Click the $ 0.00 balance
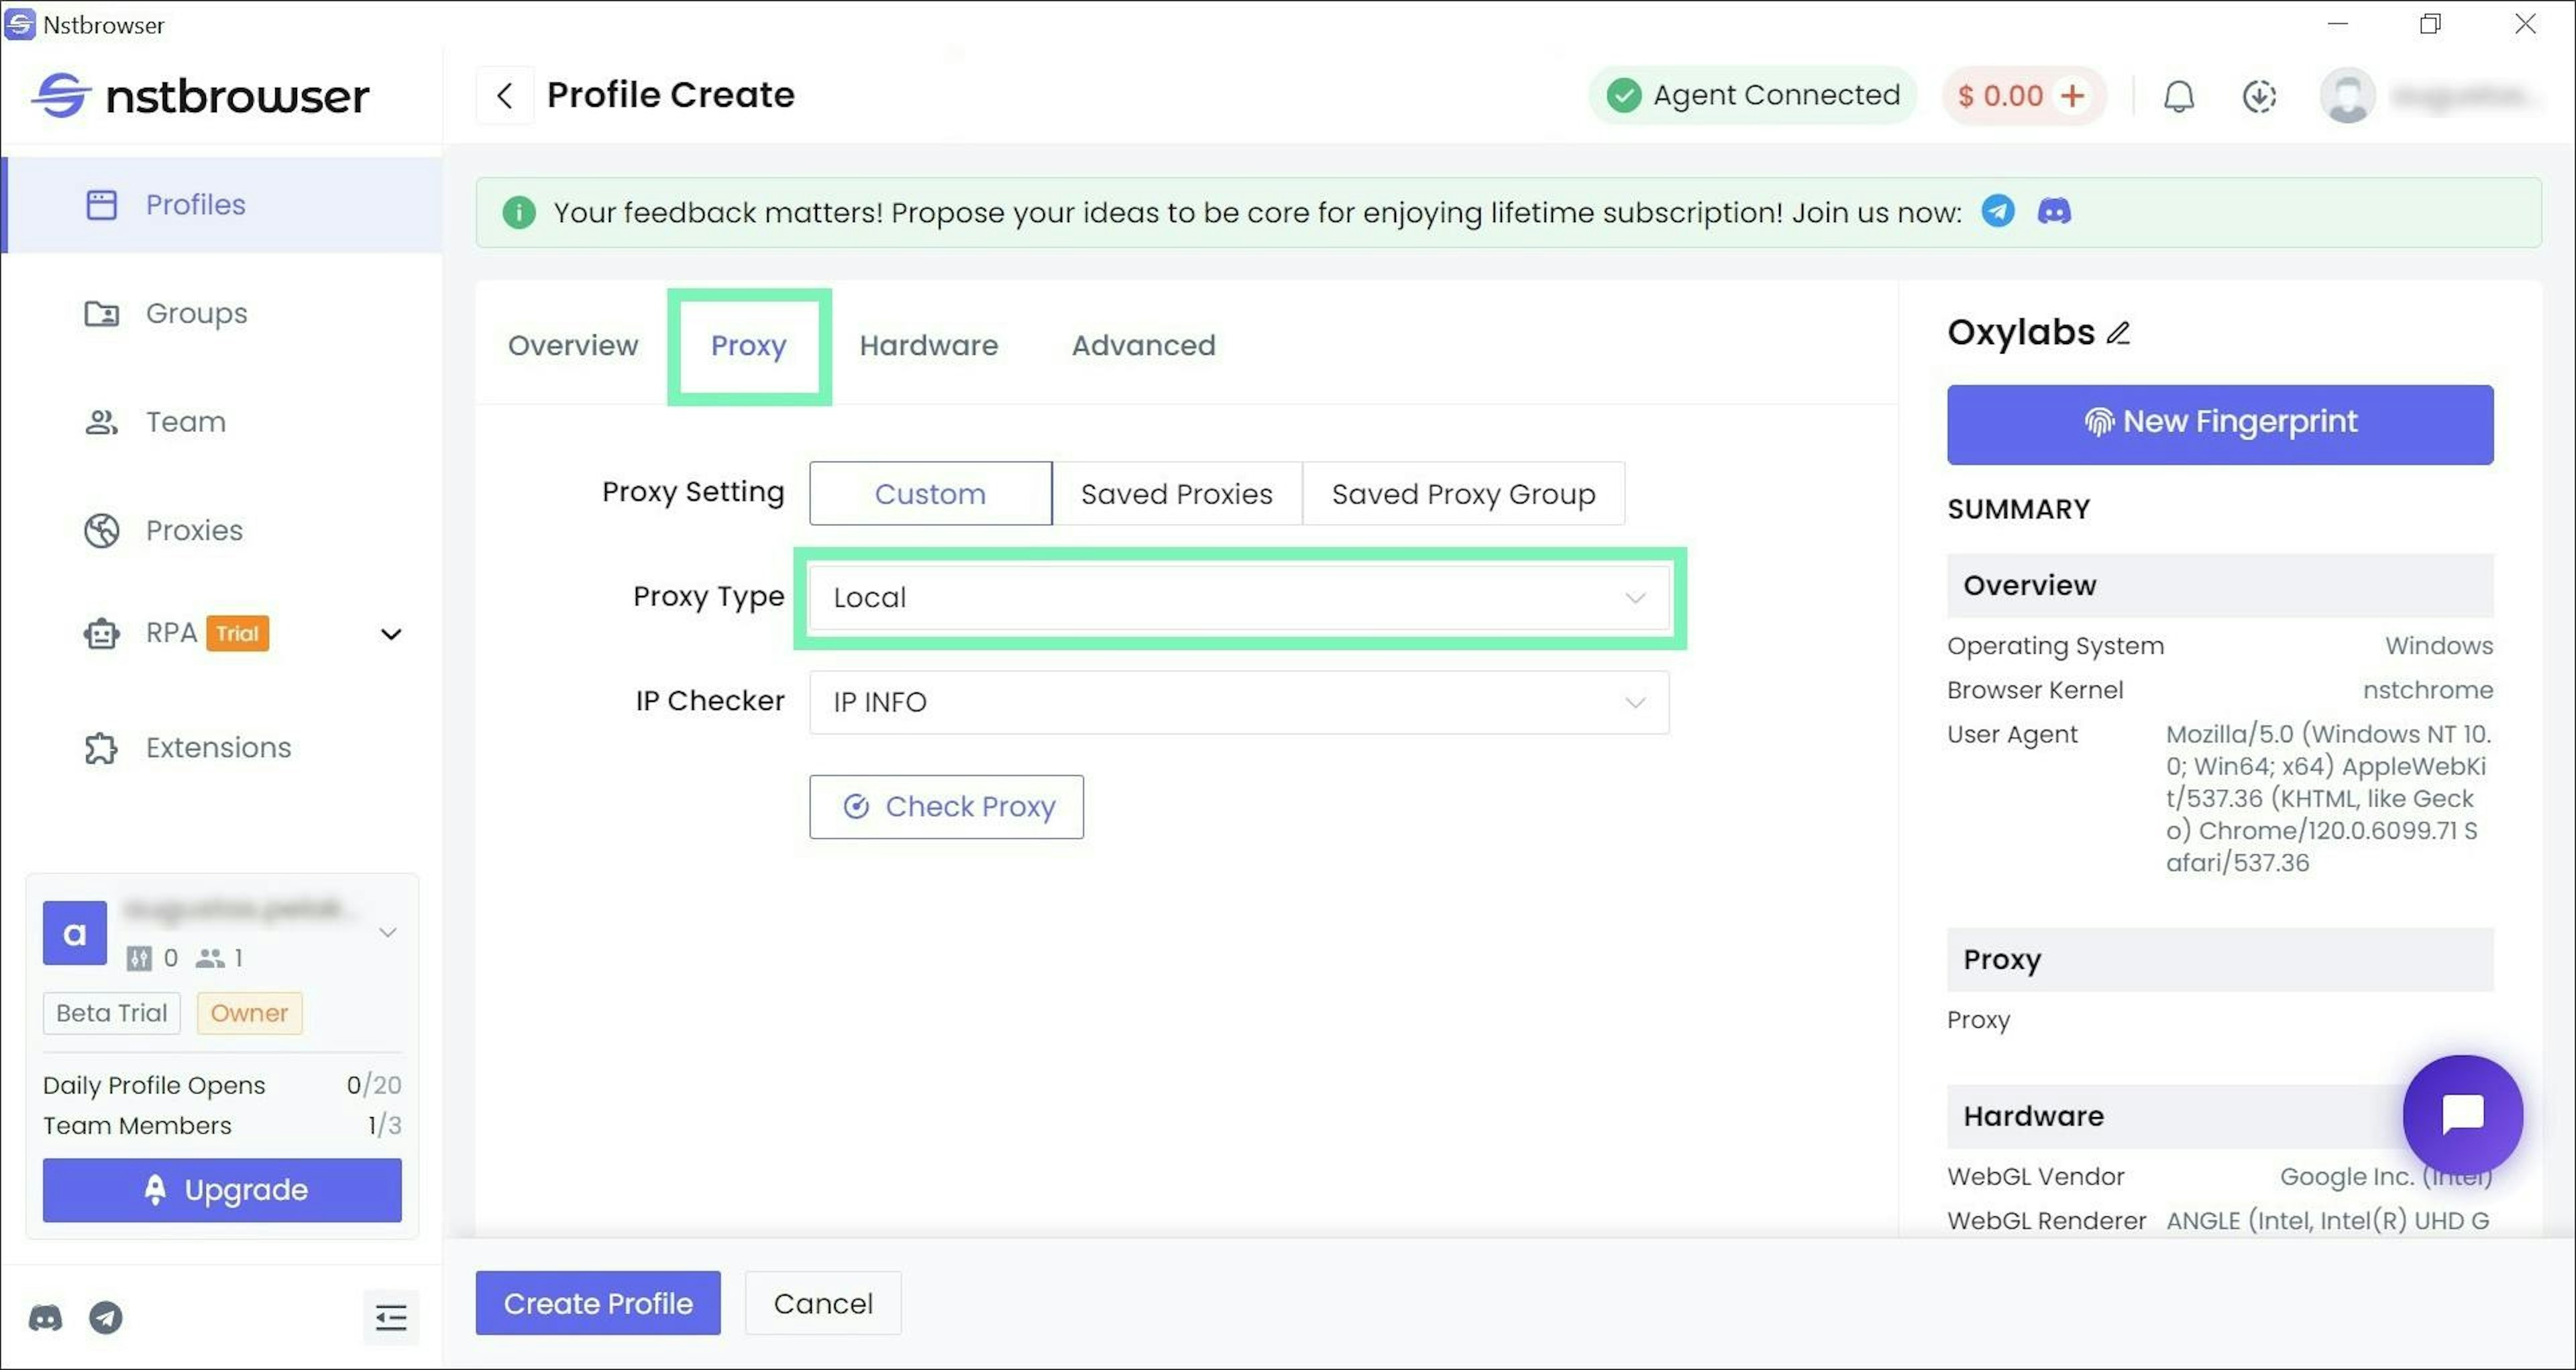Viewport: 2576px width, 1370px height. pyautogui.click(x=2000, y=96)
